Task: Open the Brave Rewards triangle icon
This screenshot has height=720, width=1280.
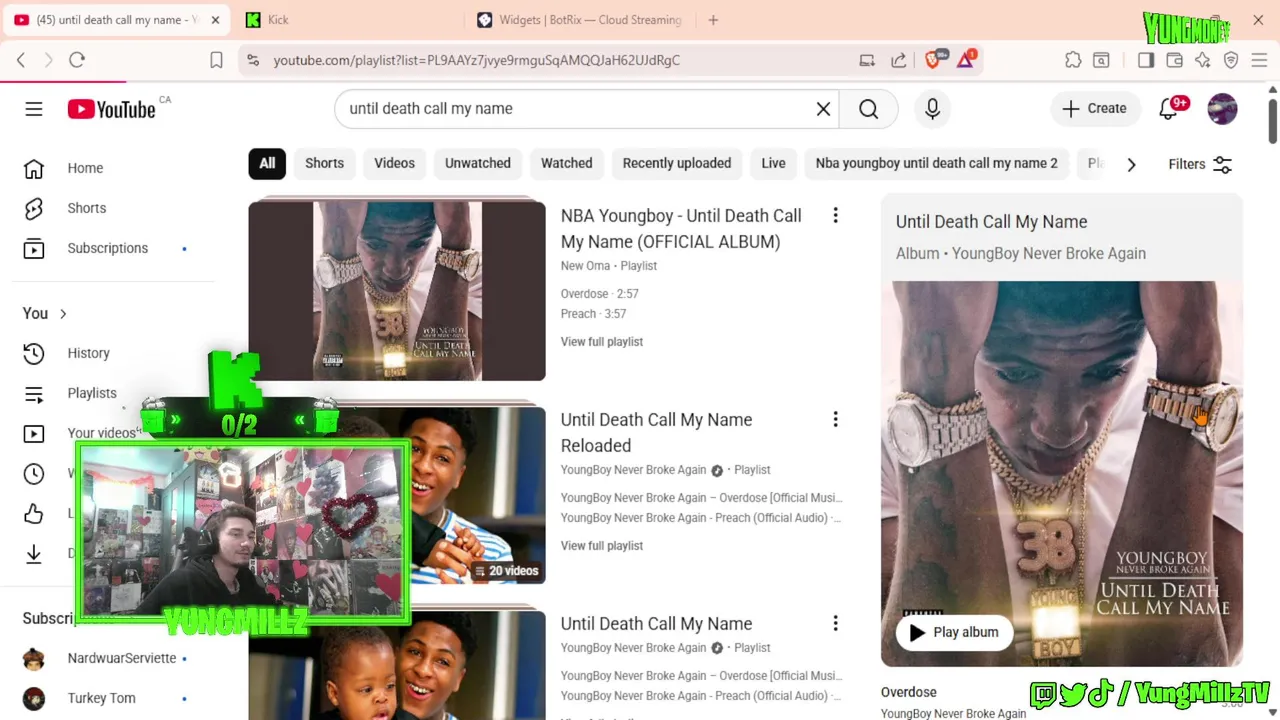Action: (x=966, y=60)
